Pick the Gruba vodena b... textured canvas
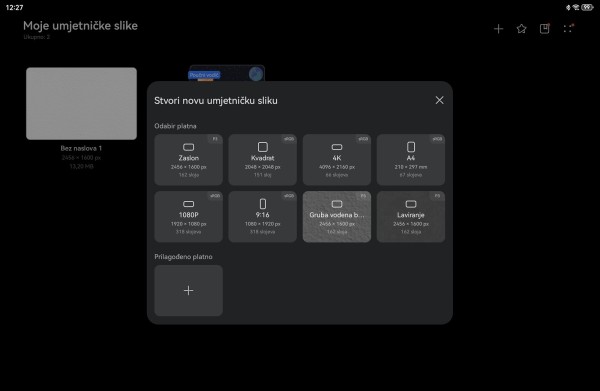Image resolution: width=600 pixels, height=391 pixels. [x=337, y=217]
